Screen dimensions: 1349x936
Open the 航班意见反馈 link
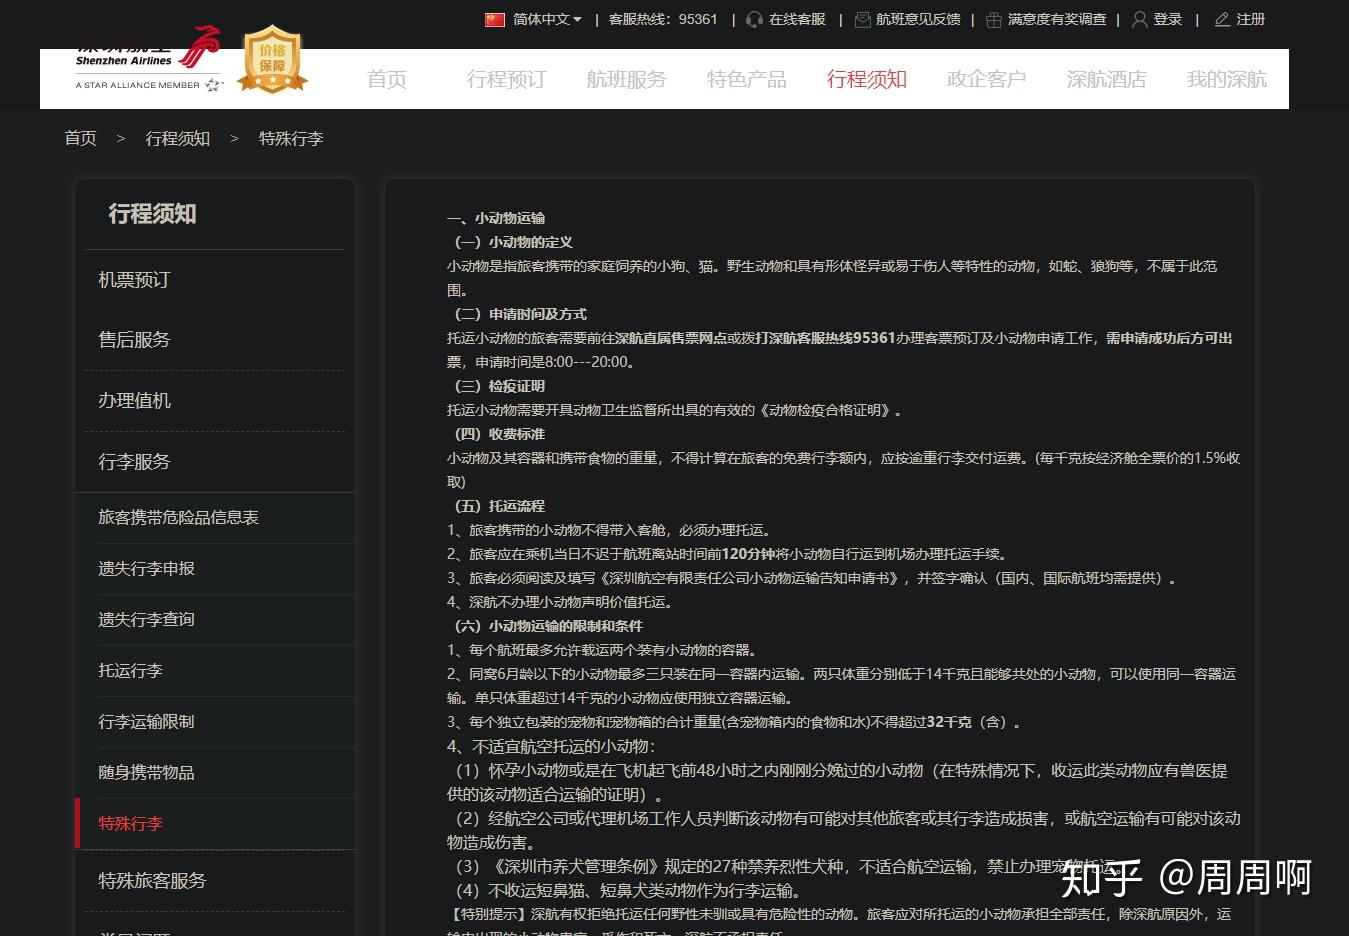tap(918, 19)
